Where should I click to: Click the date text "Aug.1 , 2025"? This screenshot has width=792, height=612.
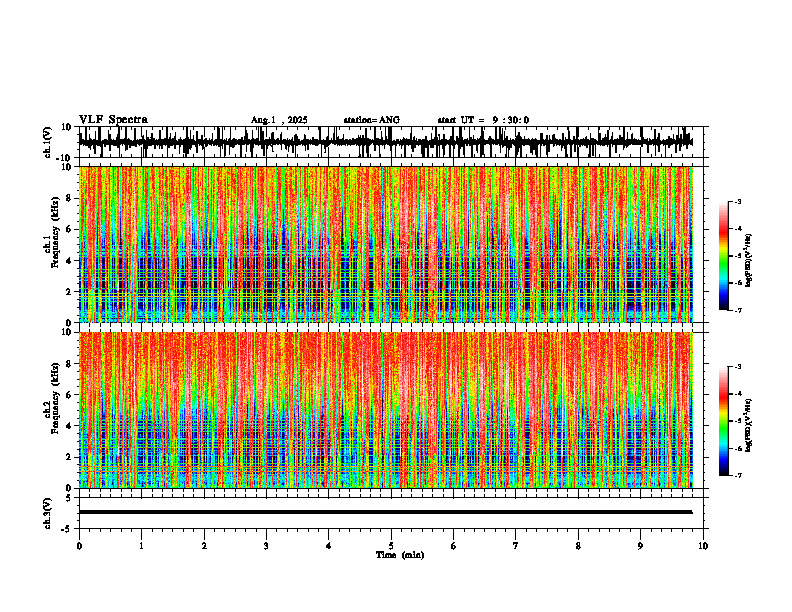(x=279, y=120)
